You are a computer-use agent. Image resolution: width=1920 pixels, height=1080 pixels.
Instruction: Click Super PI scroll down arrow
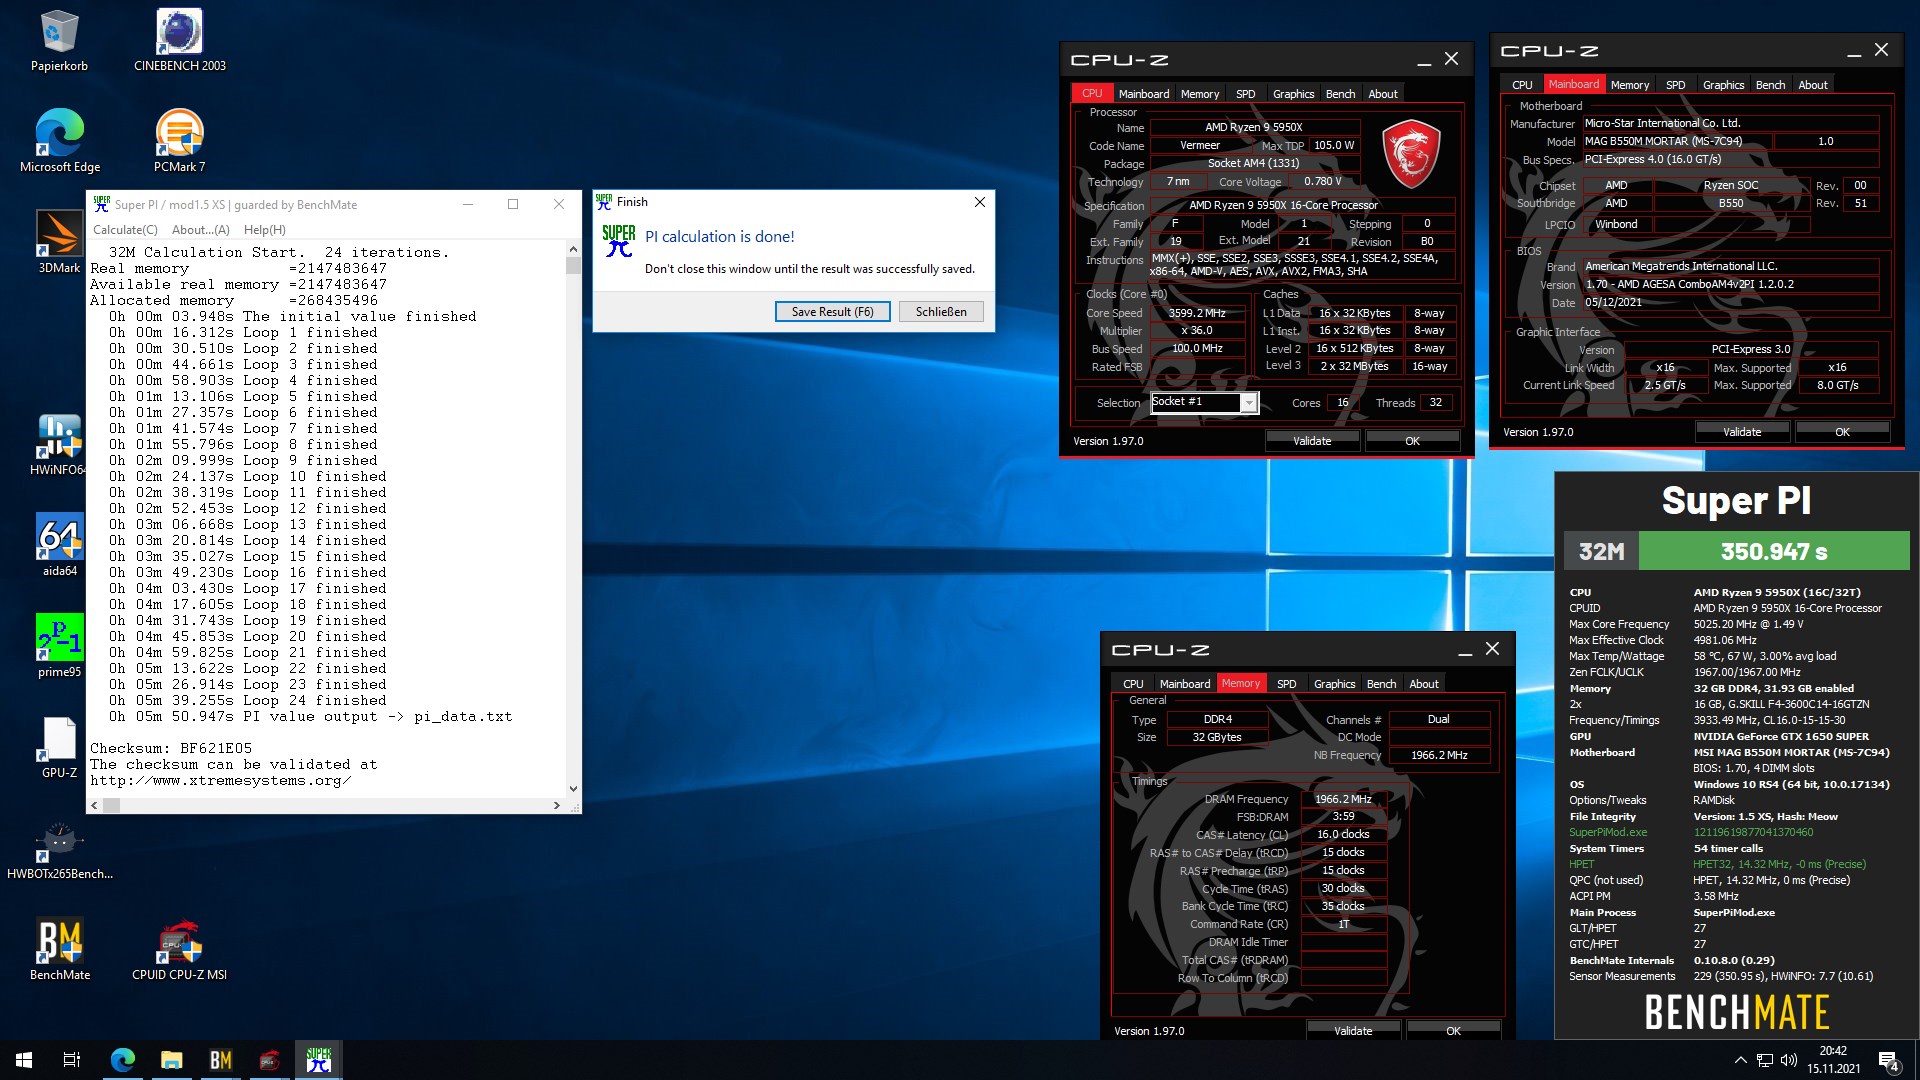(573, 788)
